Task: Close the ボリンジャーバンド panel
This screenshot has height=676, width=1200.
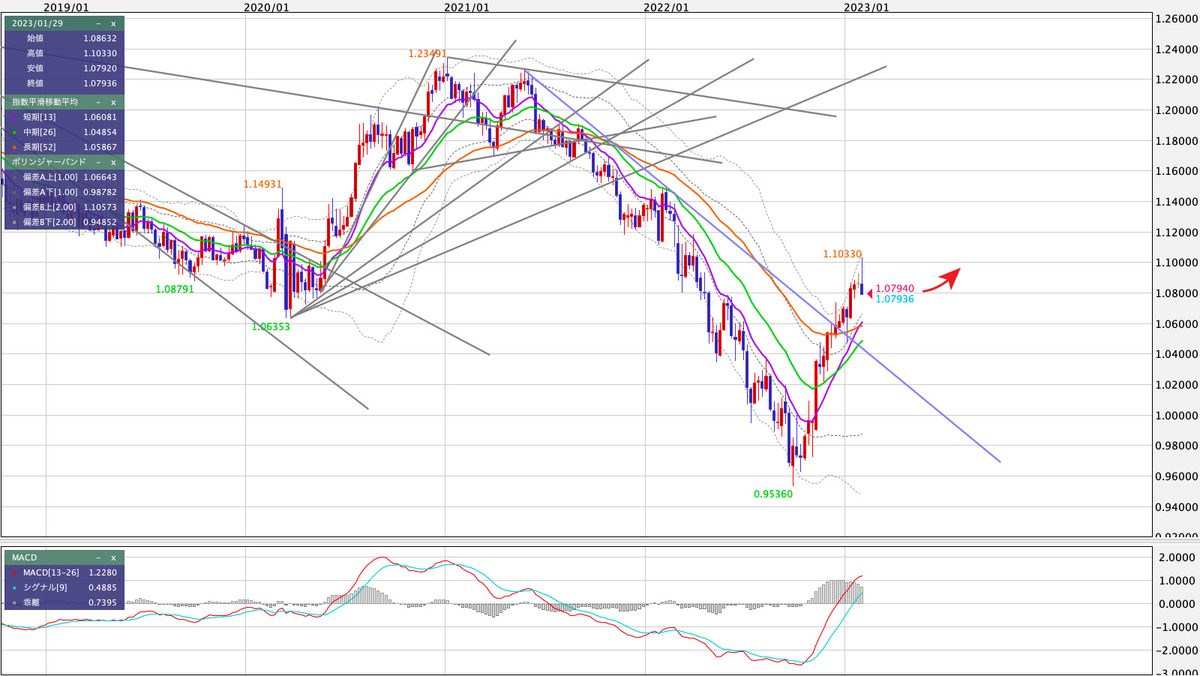Action: pos(113,161)
